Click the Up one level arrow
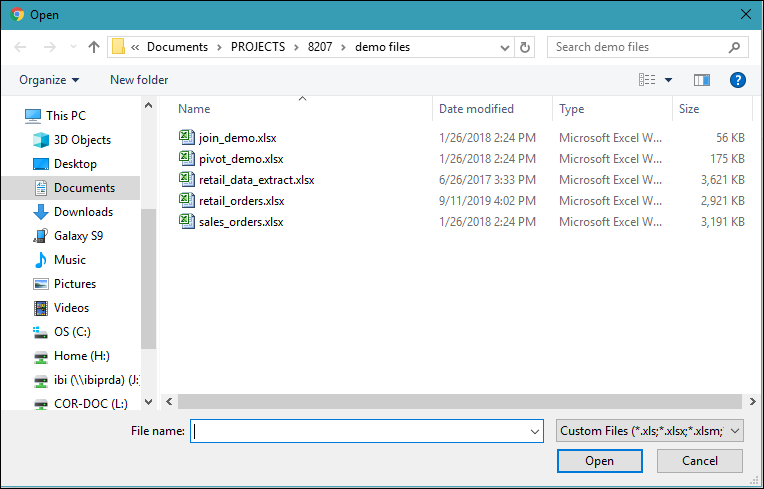 (x=94, y=47)
